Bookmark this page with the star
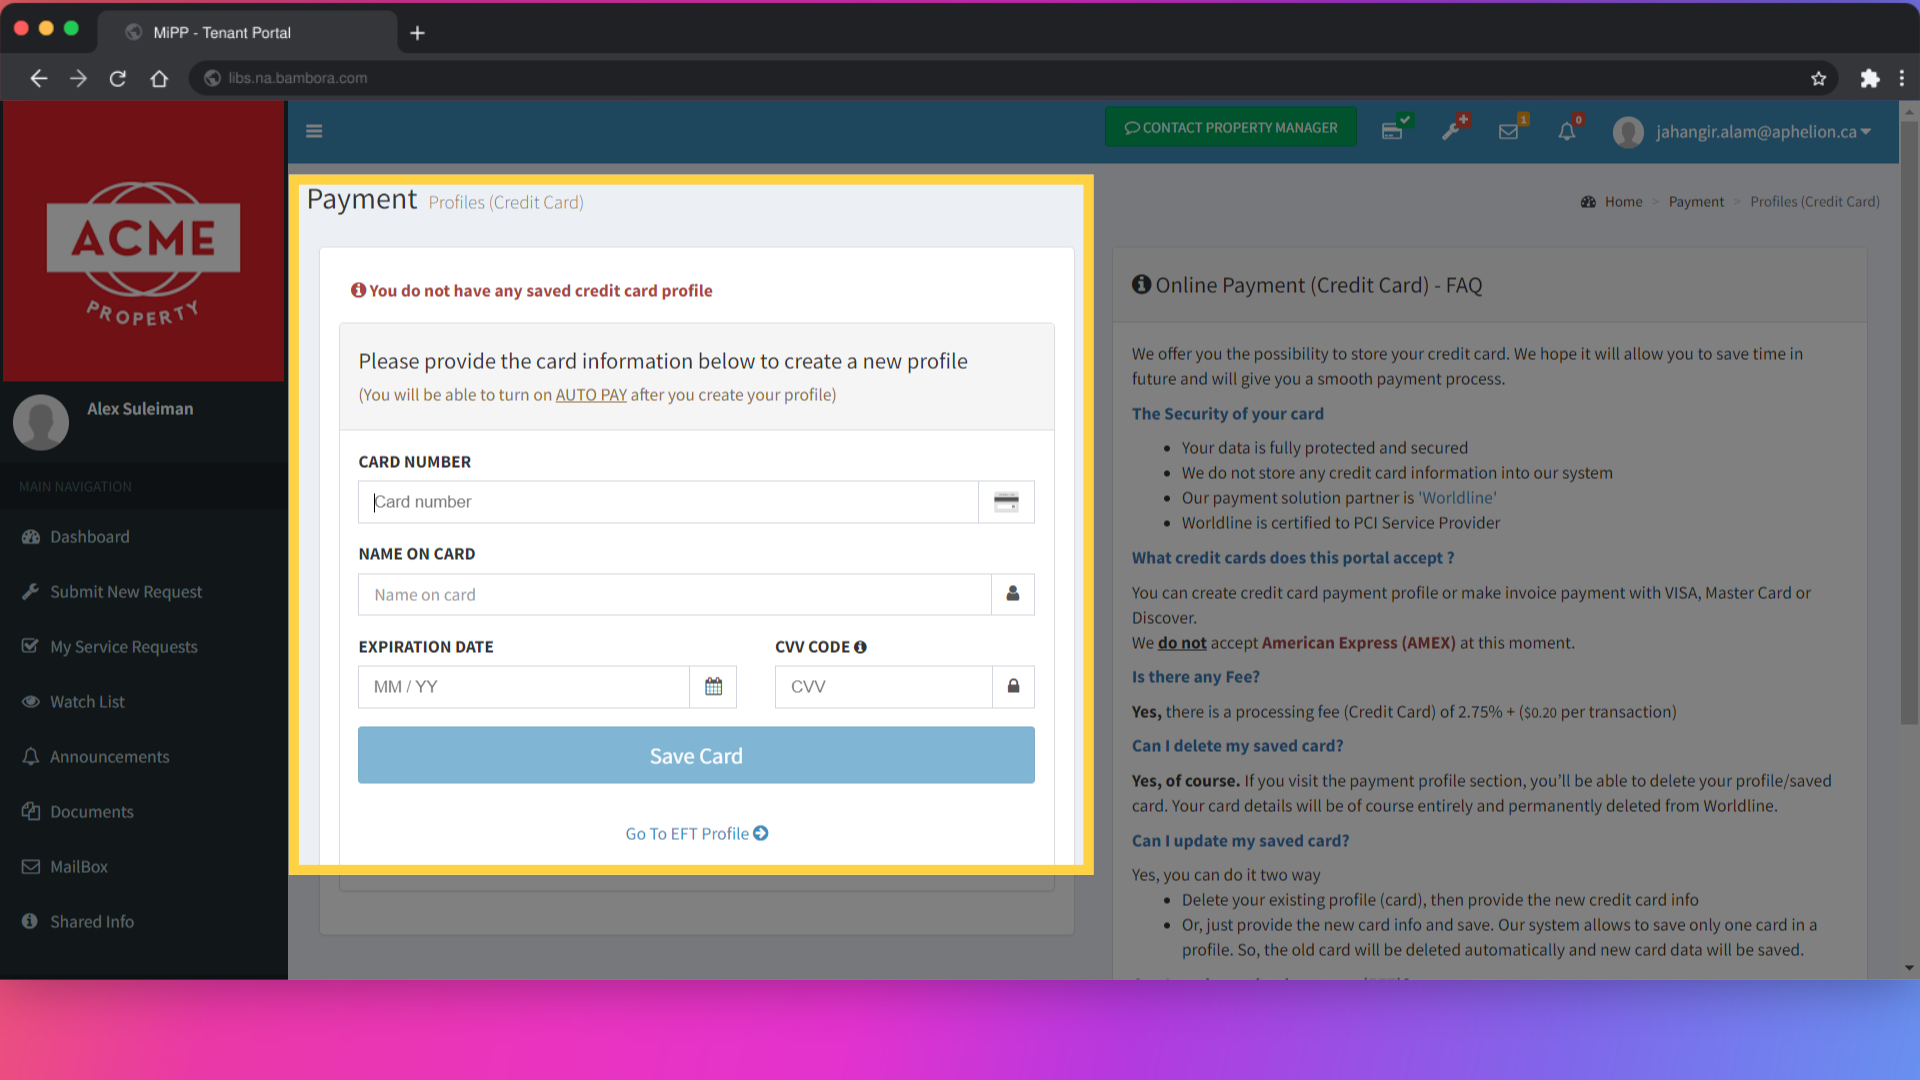This screenshot has width=1920, height=1080. [x=1818, y=78]
